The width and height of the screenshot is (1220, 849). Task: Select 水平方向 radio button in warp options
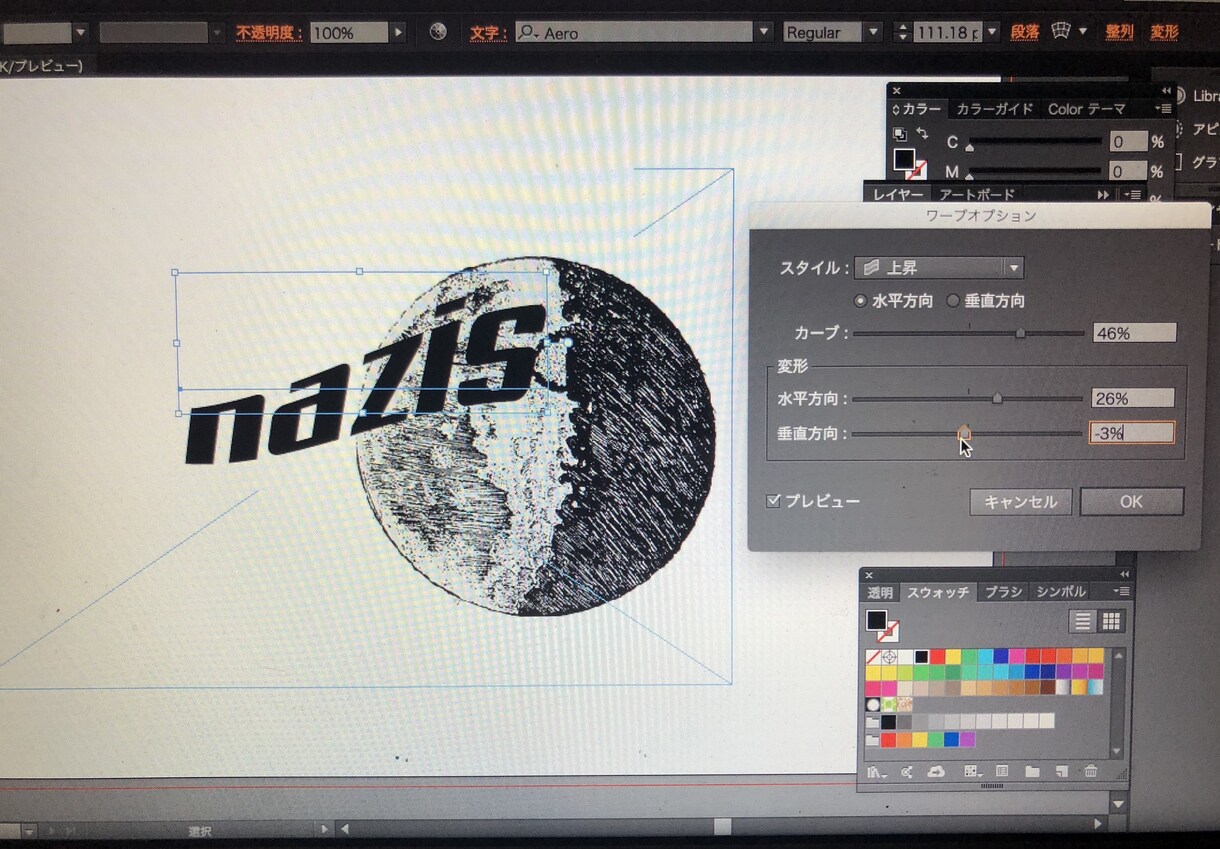tap(860, 300)
